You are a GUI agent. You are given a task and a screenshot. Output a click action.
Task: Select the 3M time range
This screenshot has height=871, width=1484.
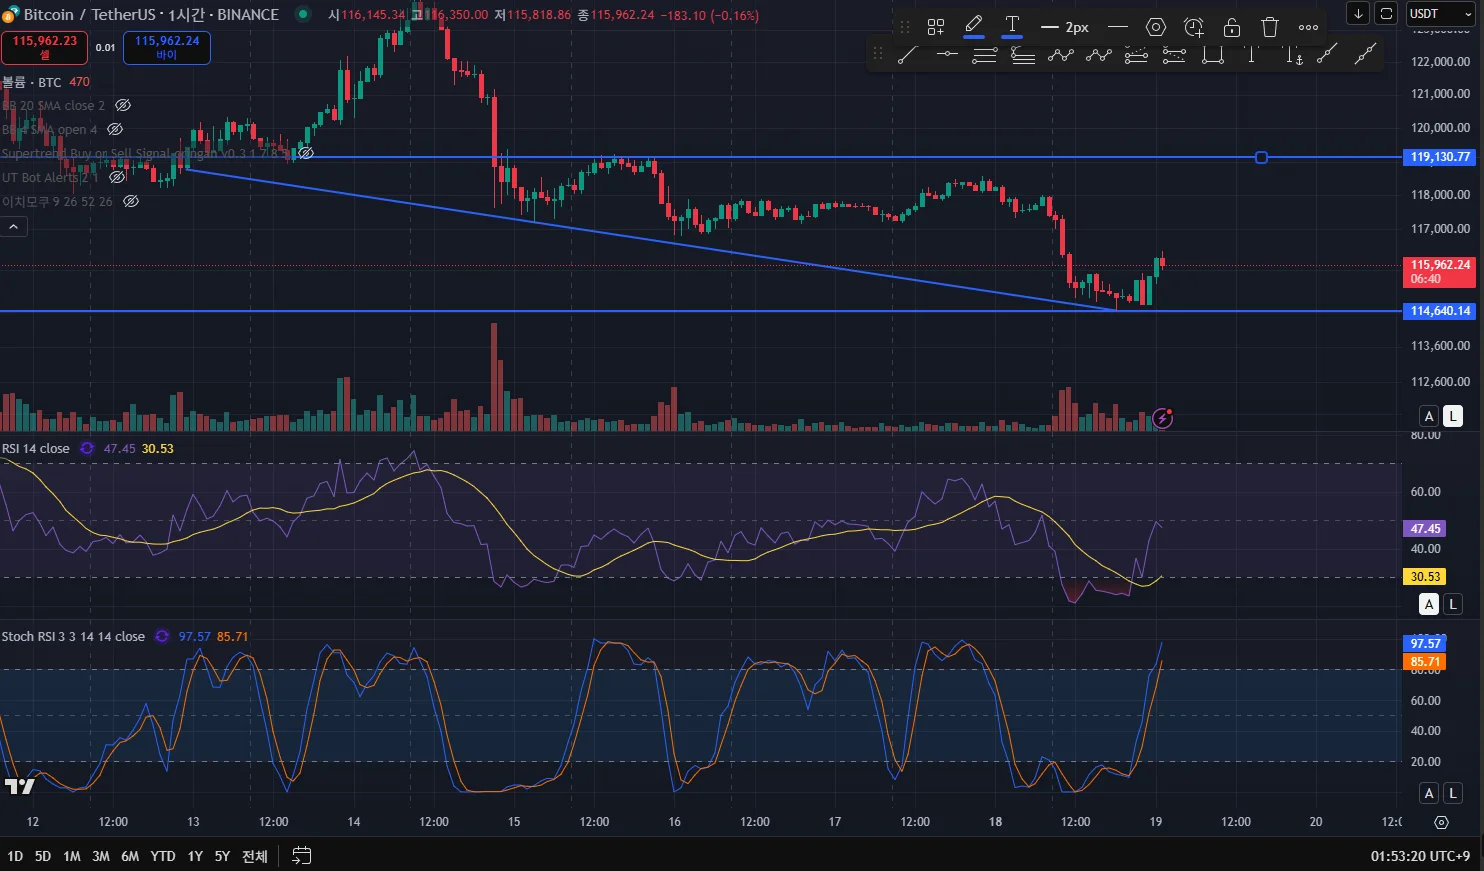(x=101, y=856)
